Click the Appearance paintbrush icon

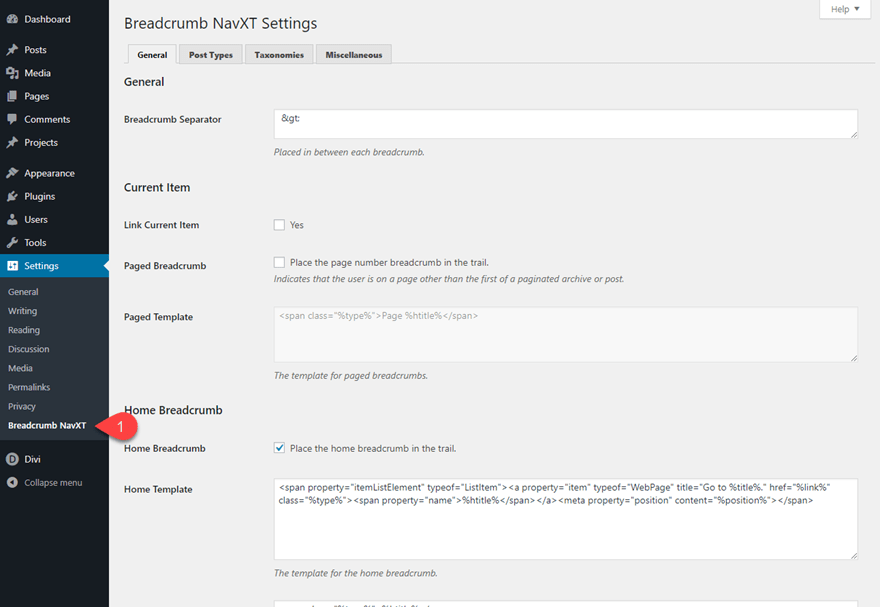click(12, 173)
